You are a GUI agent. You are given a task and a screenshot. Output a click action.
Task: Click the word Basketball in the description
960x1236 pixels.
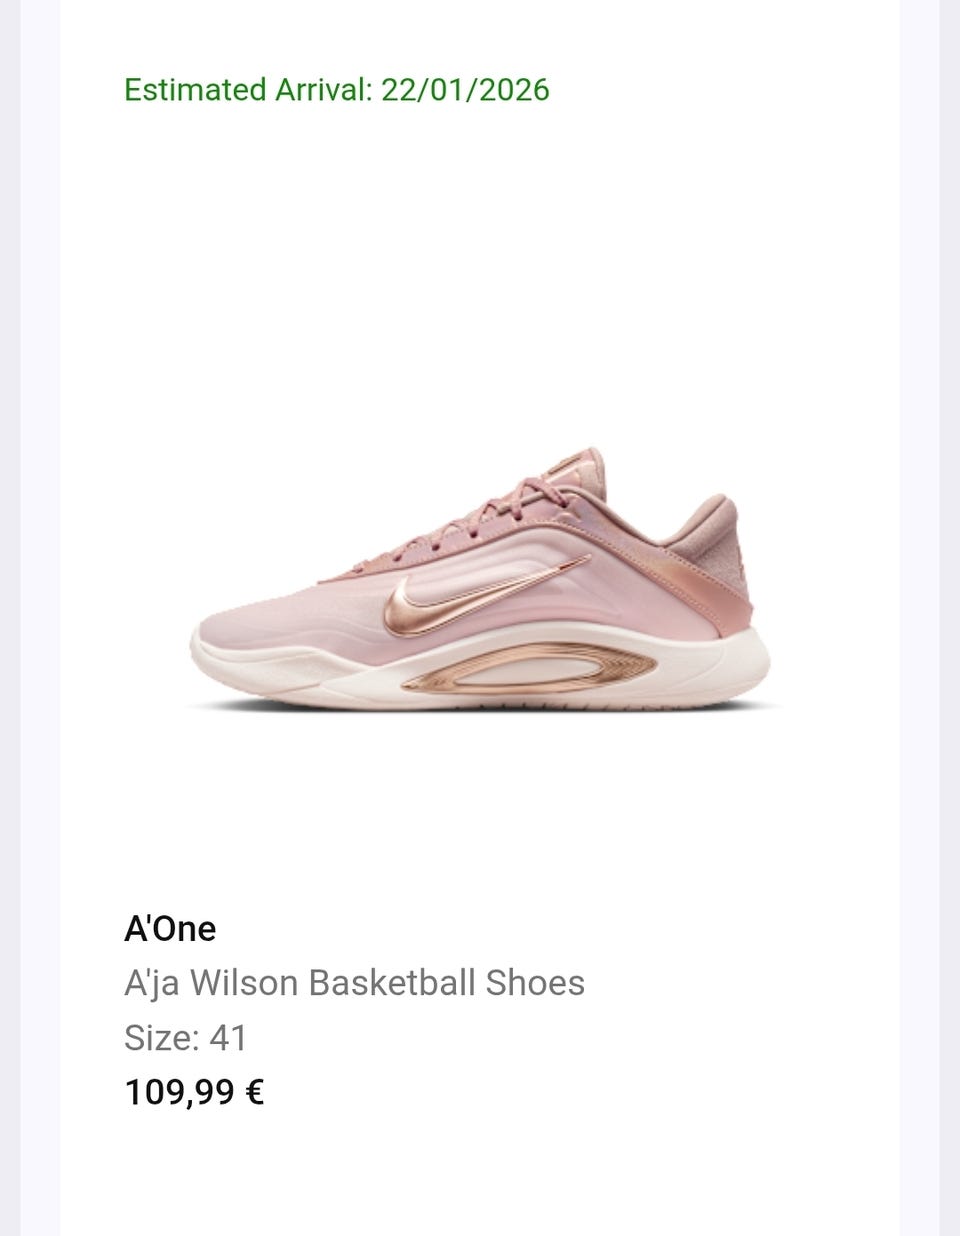(392, 983)
